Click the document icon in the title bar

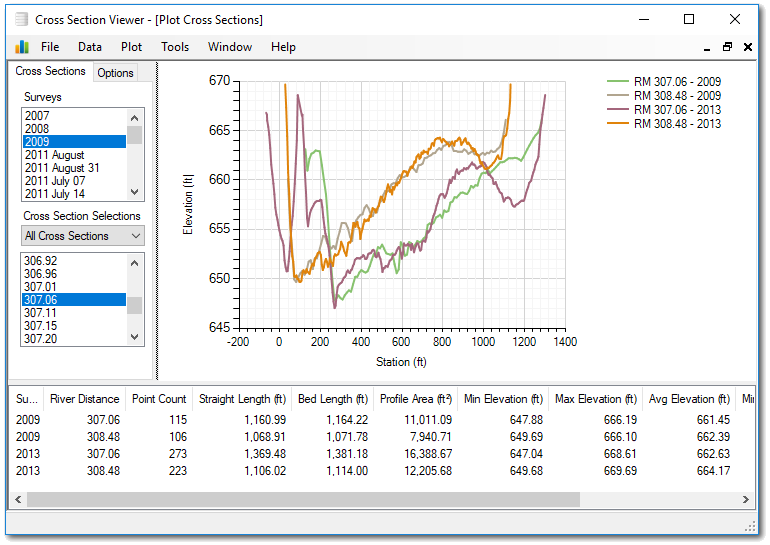point(21,19)
